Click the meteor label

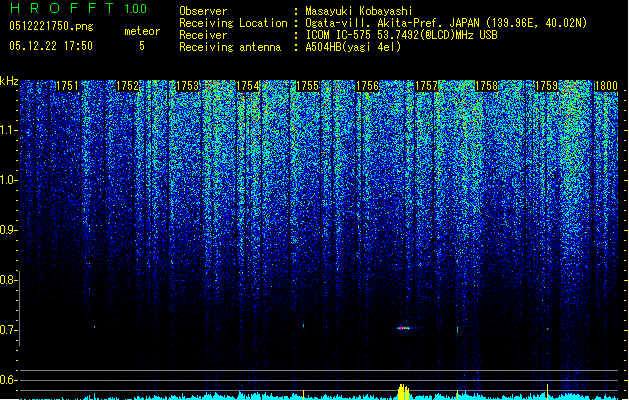click(142, 31)
